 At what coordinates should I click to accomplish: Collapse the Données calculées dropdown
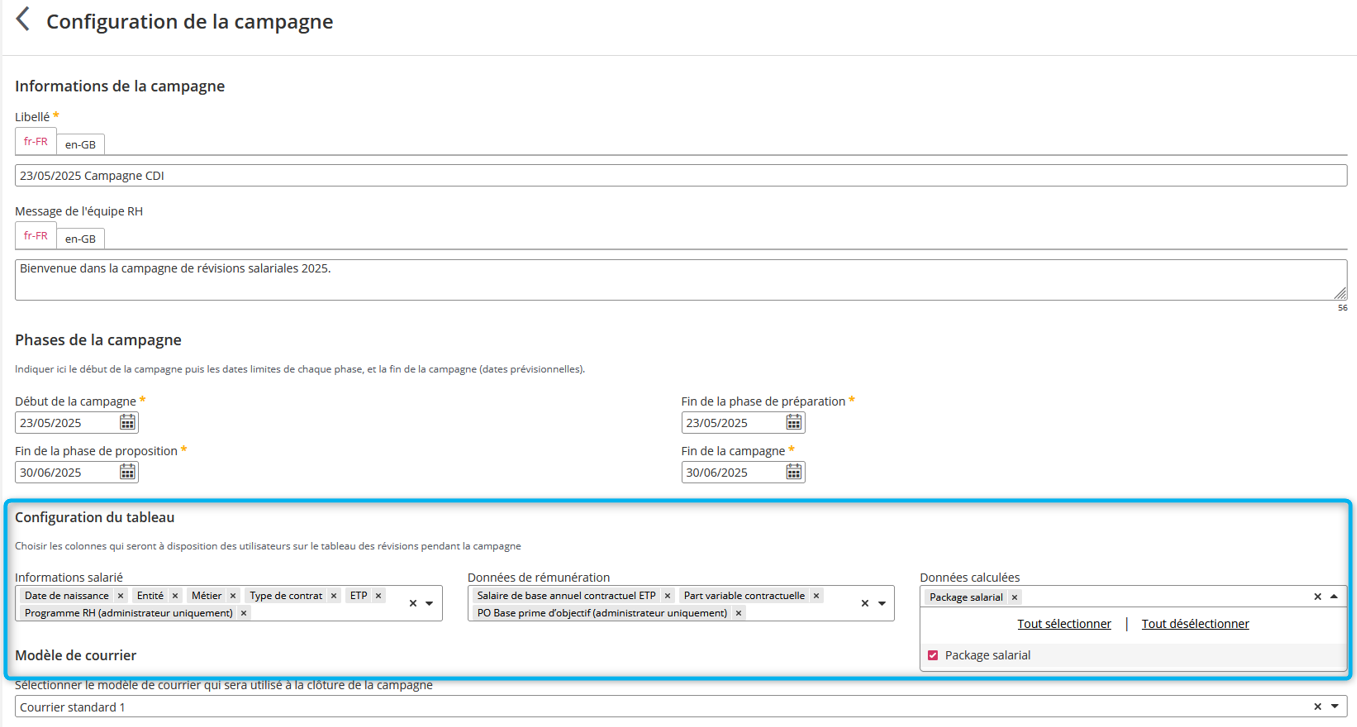[1334, 597]
